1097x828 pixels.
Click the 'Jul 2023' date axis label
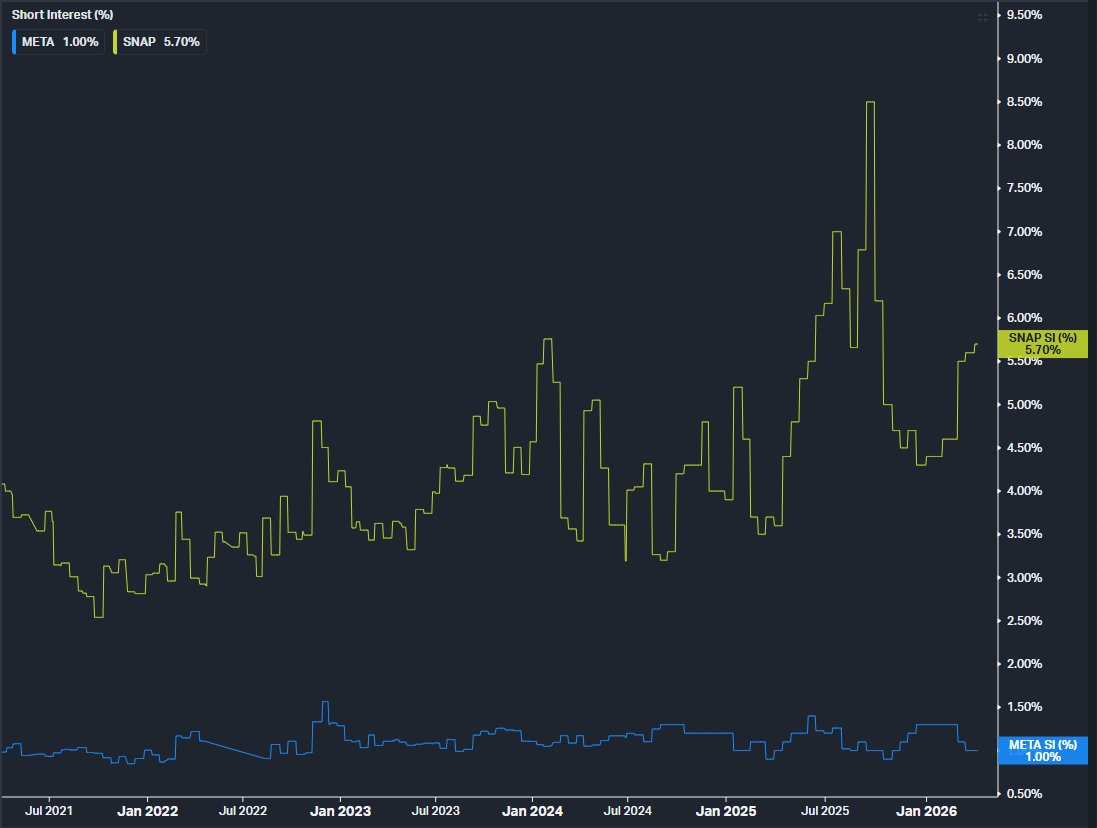[435, 811]
